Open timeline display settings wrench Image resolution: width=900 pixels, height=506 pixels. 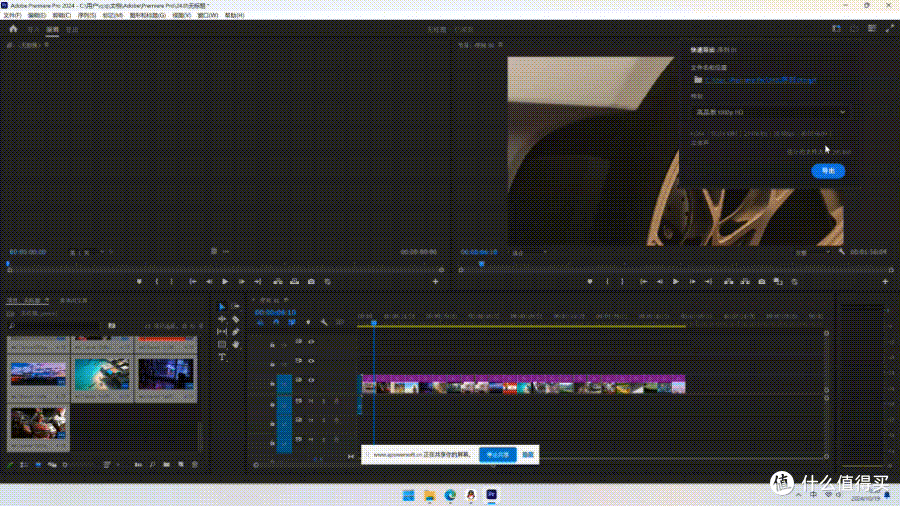324,323
